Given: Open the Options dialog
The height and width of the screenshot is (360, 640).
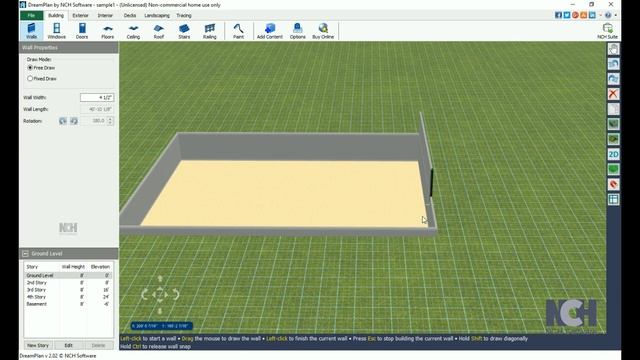Looking at the screenshot, I should (x=298, y=31).
